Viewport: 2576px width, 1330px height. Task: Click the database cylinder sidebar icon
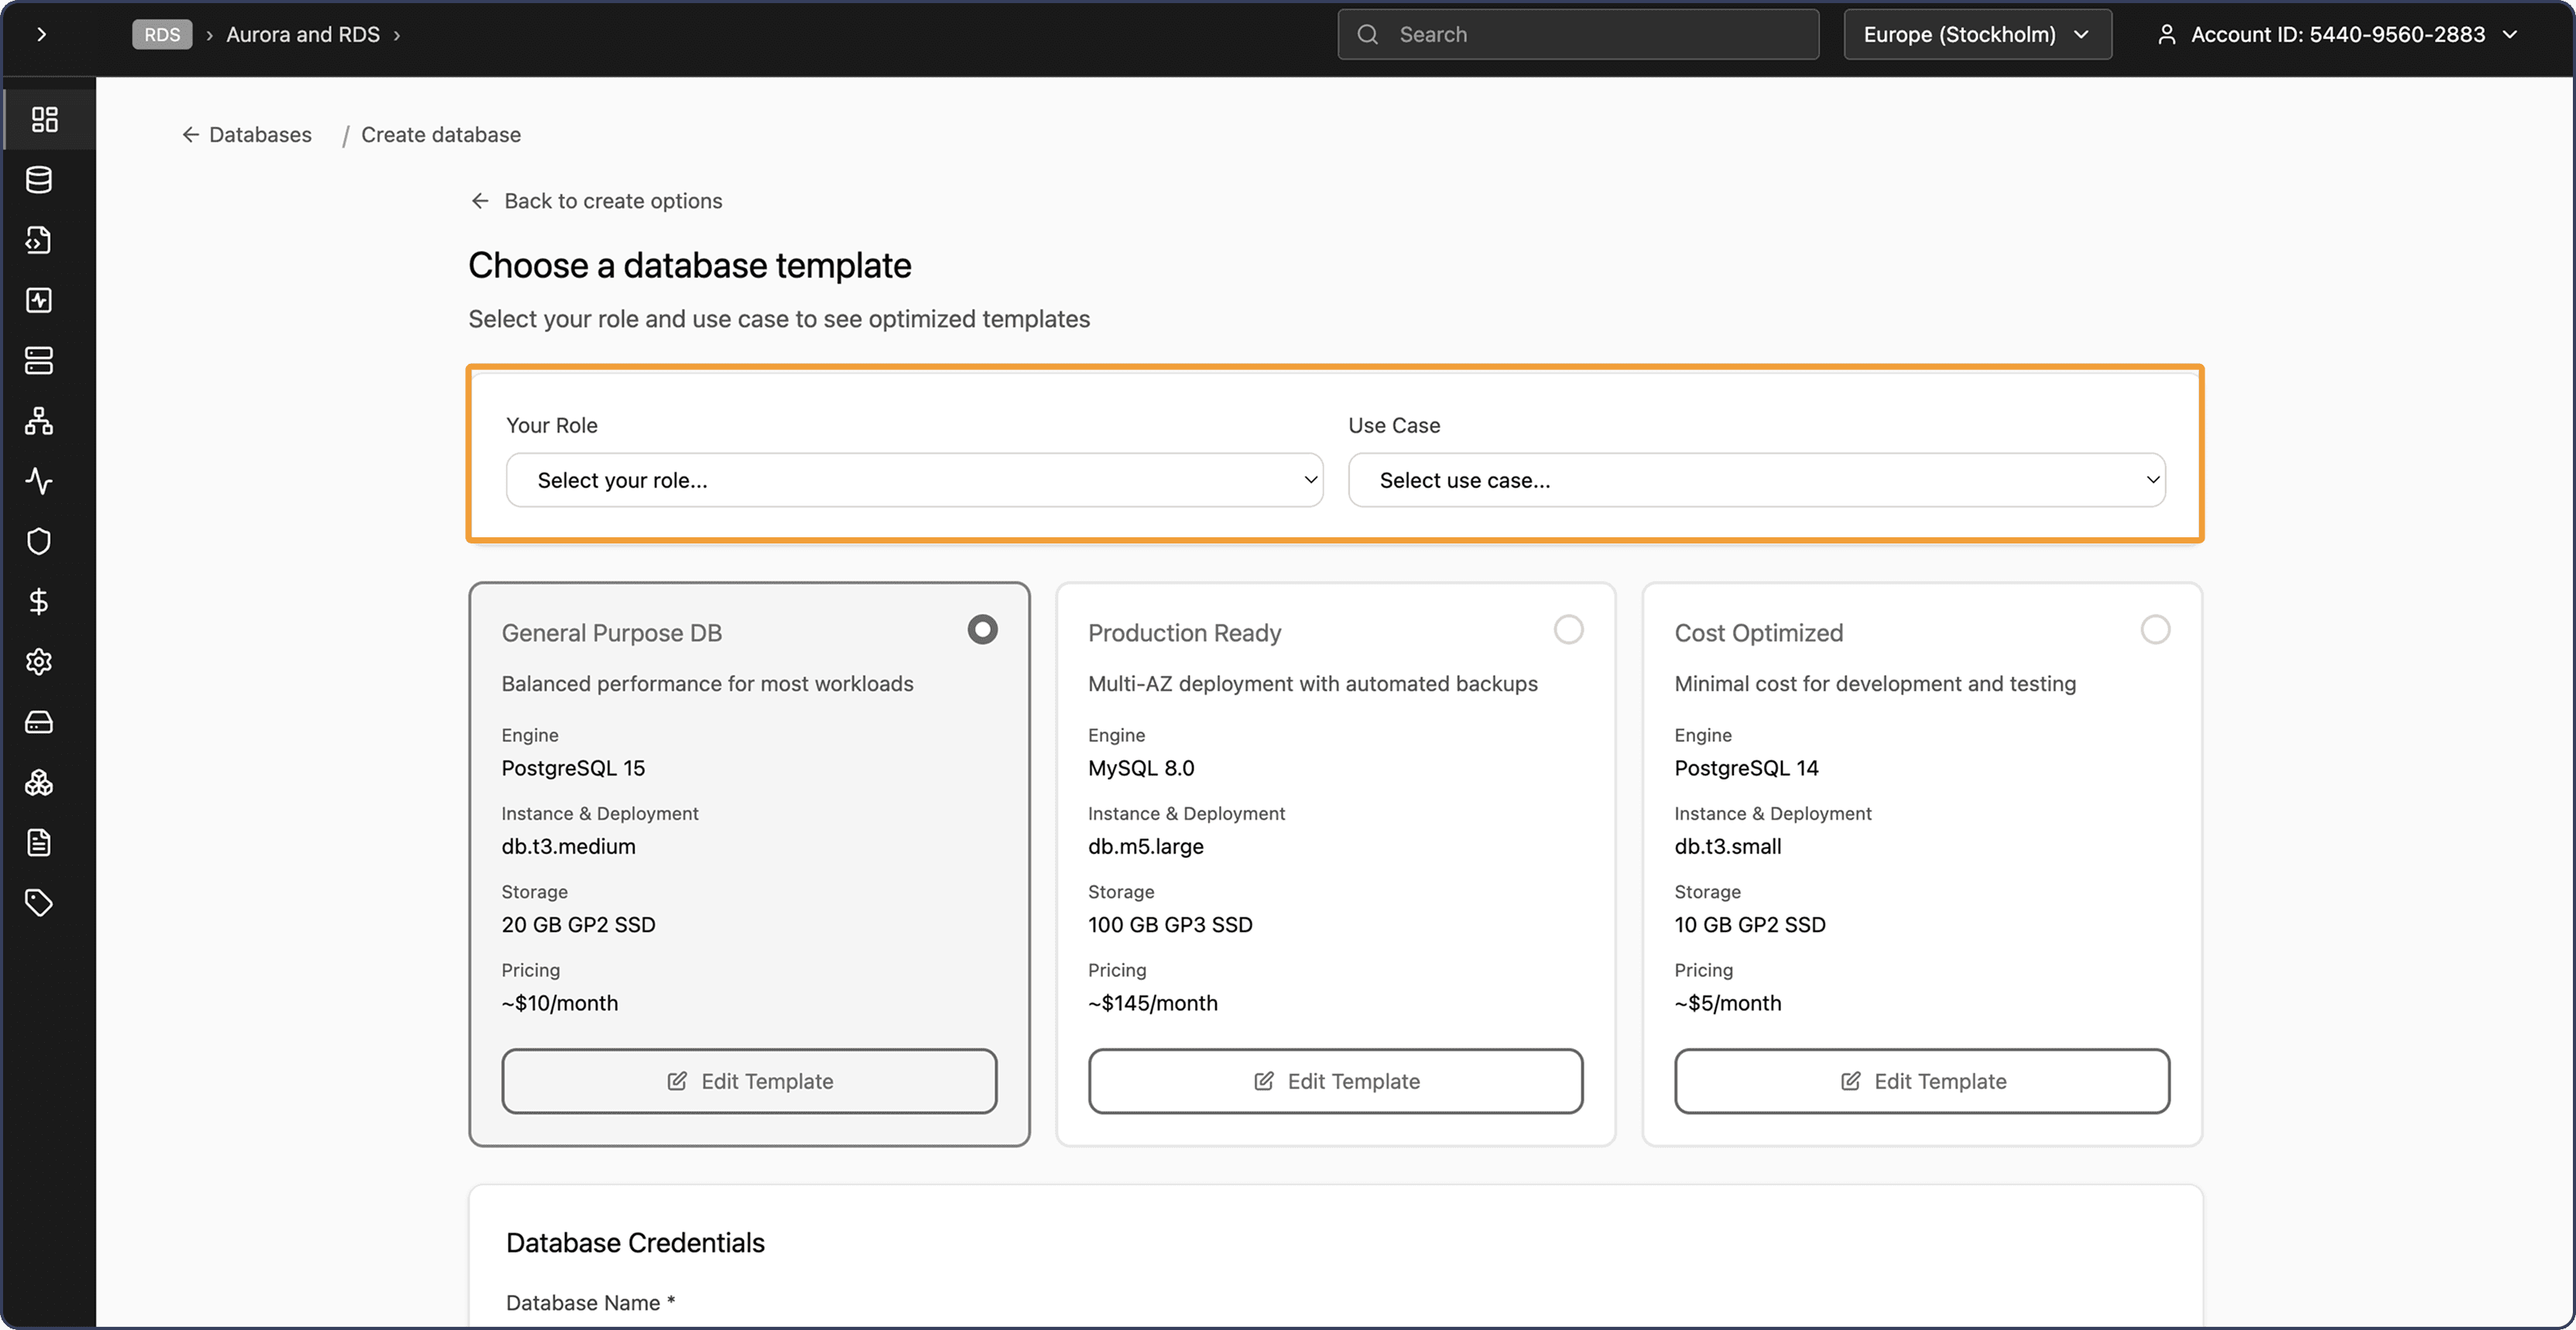tap(39, 180)
